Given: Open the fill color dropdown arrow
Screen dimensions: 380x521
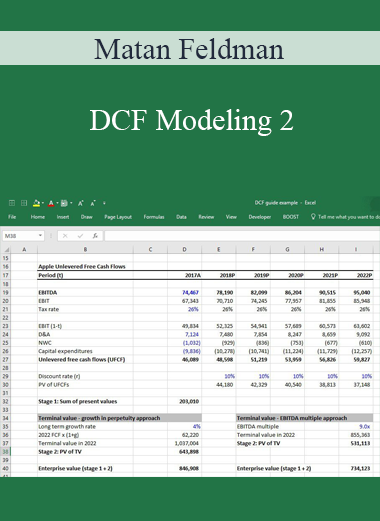Looking at the screenshot, I should [43, 203].
